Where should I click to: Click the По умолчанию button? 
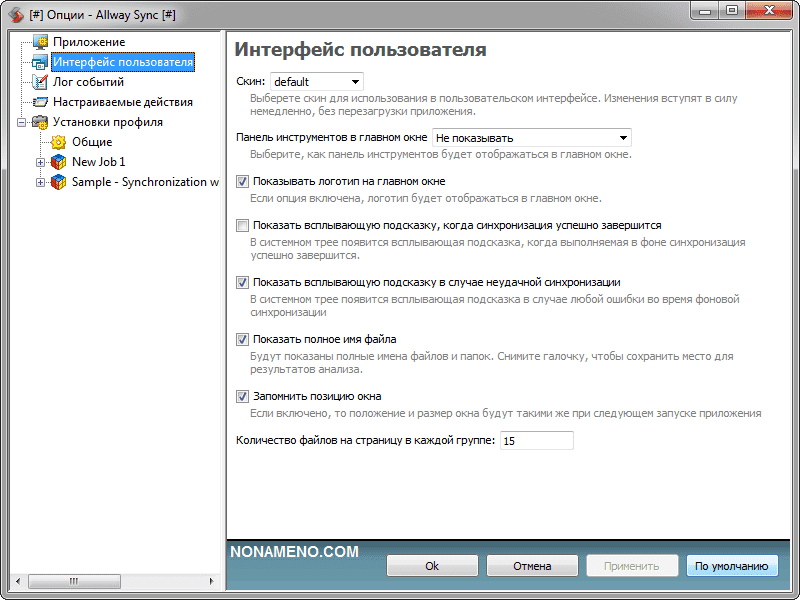coord(732,566)
